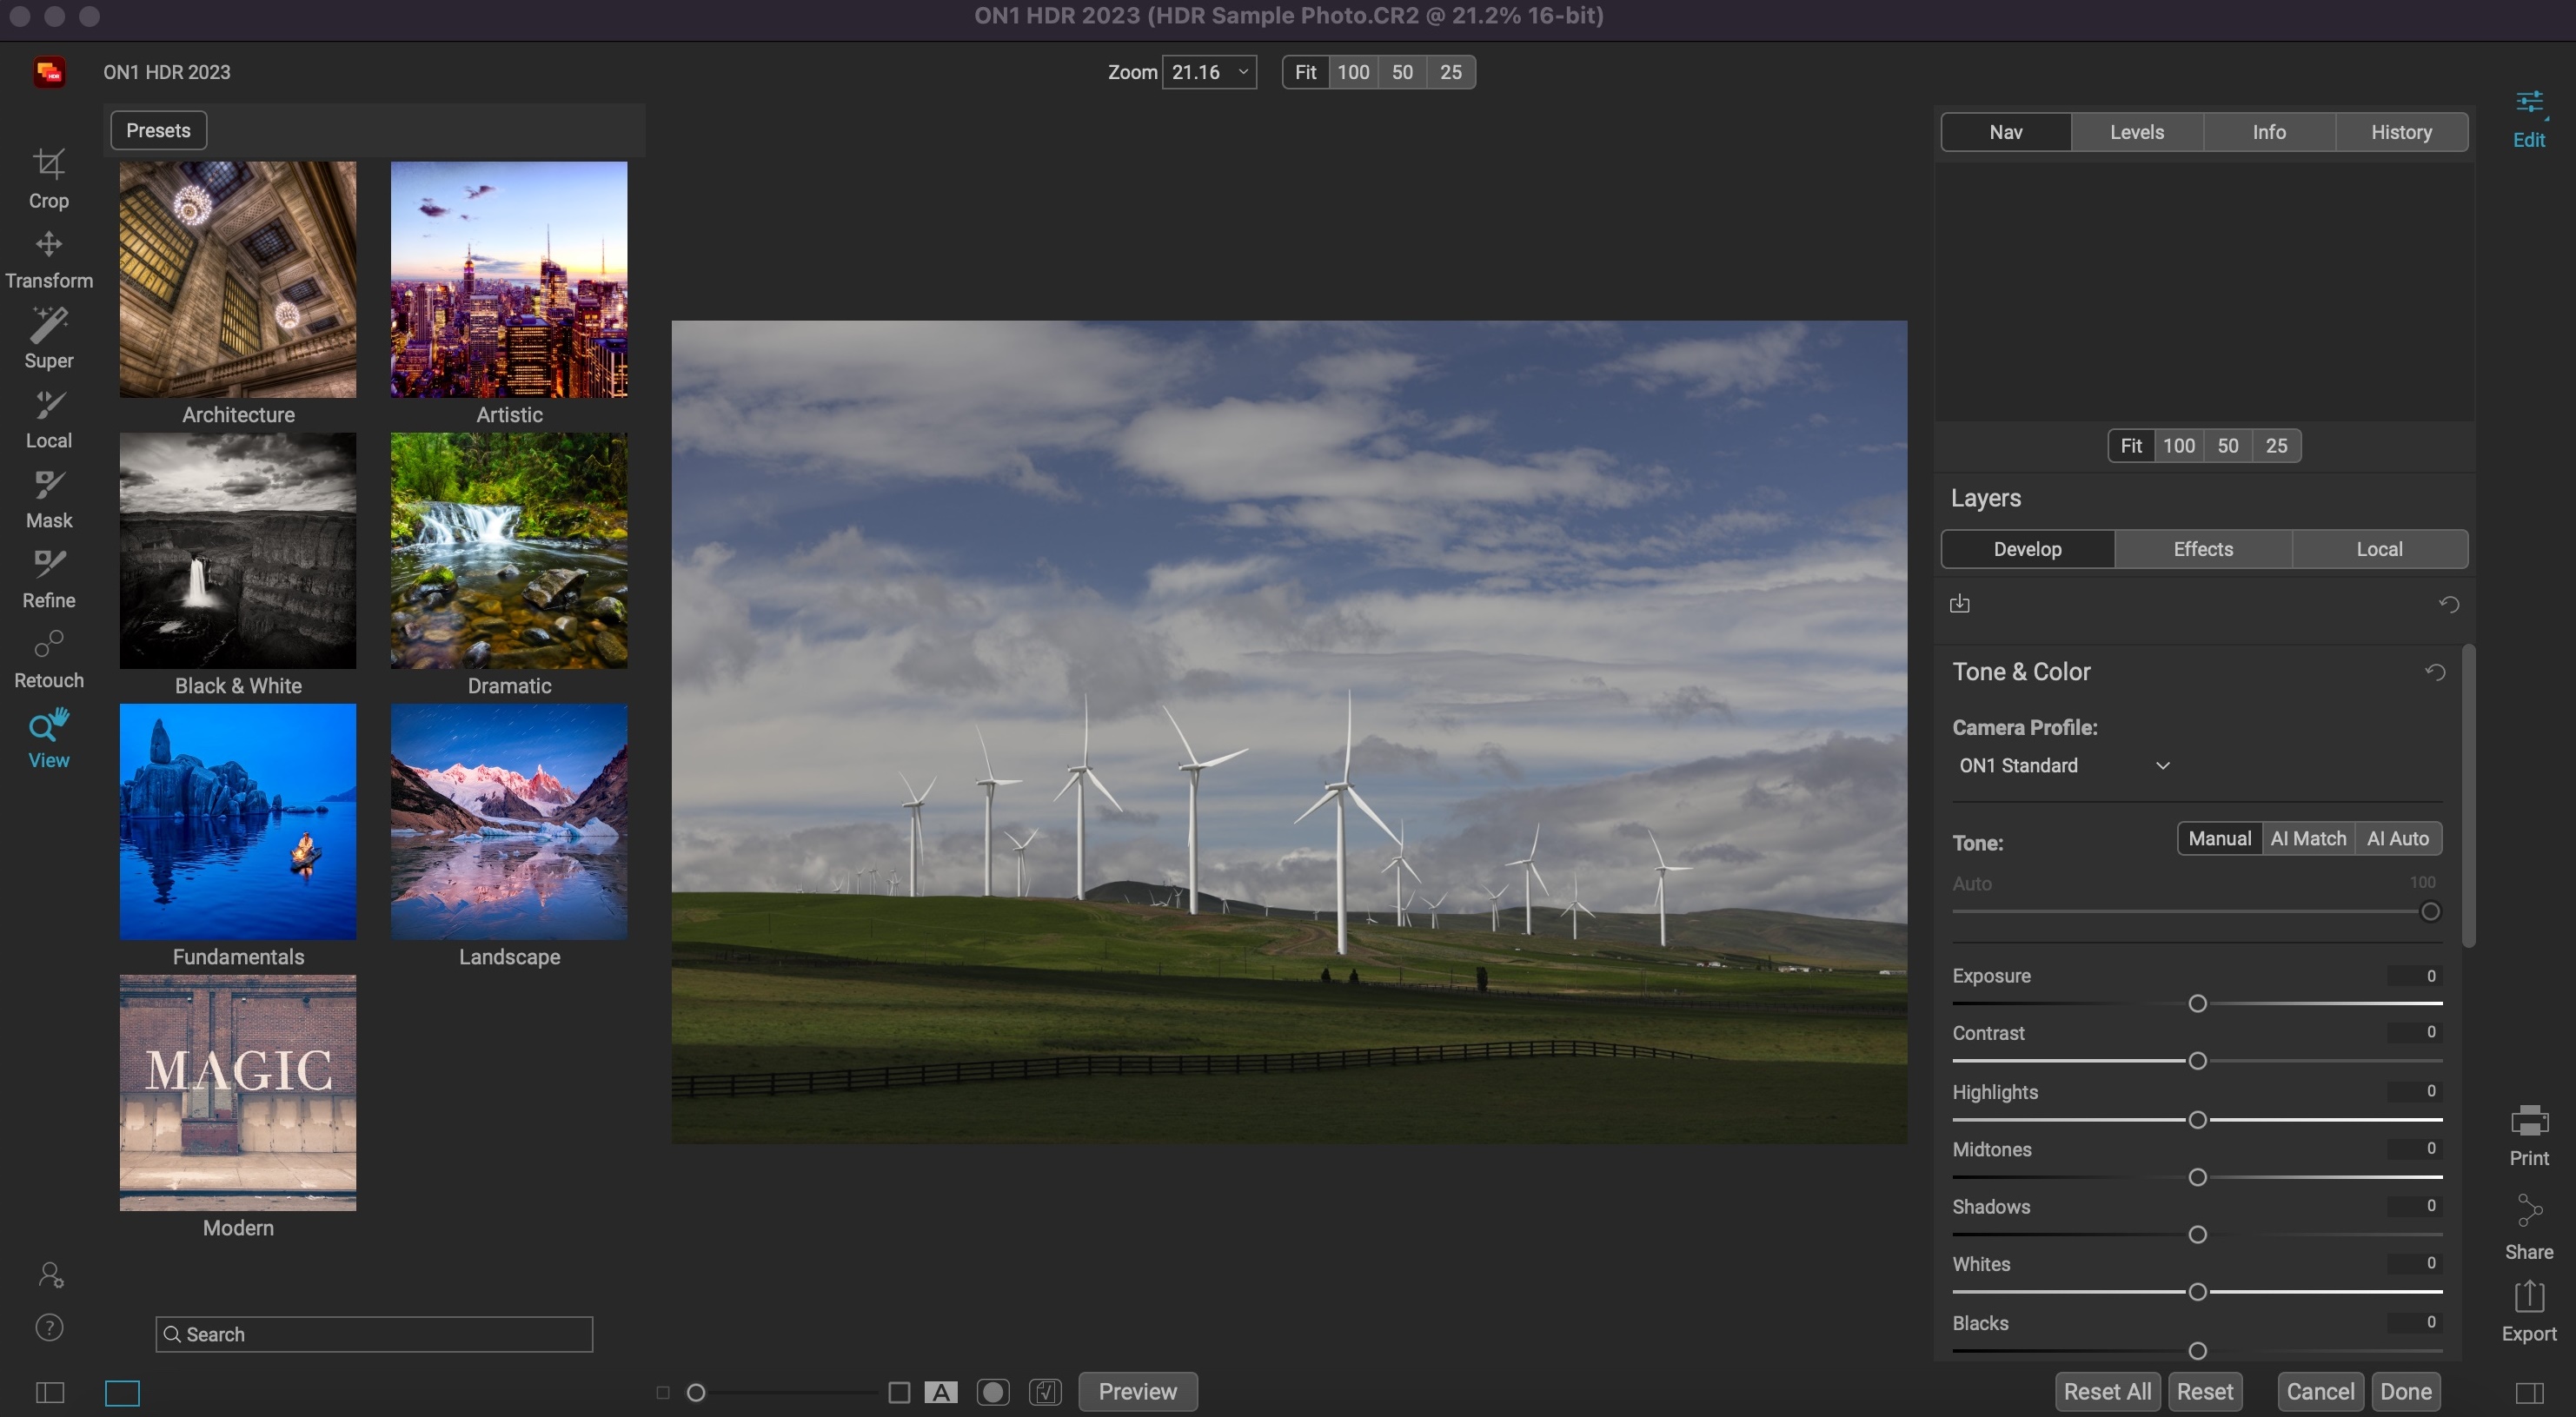Open the Zoom percentage dropdown
2576x1417 pixels.
[1242, 72]
